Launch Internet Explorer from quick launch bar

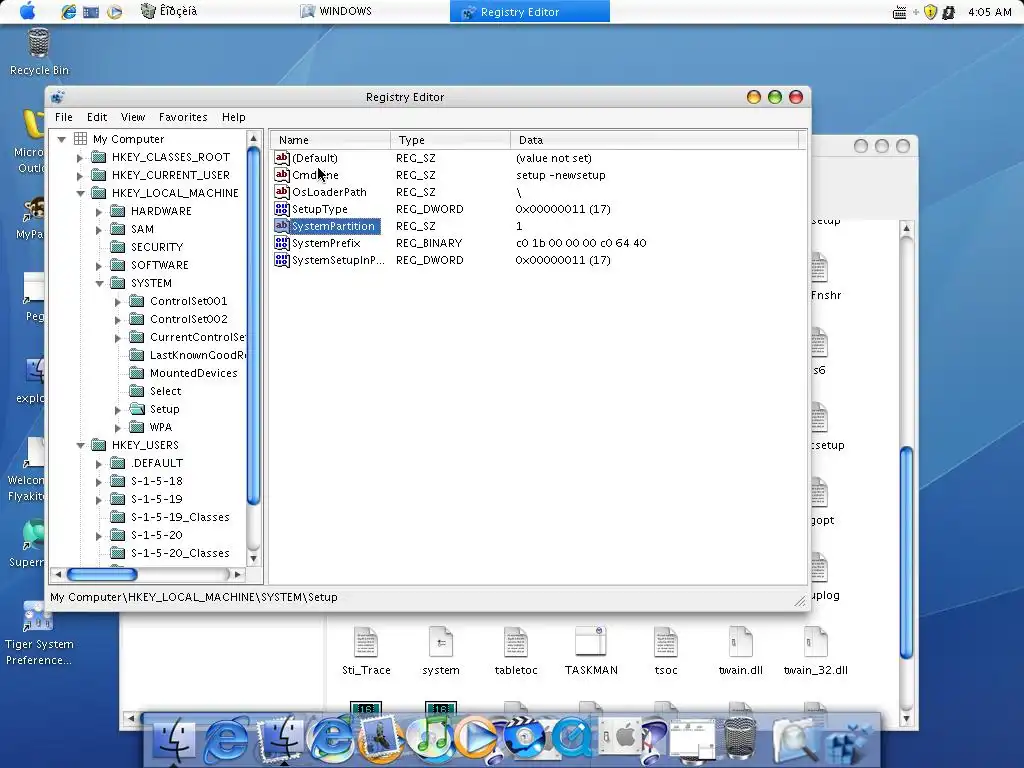tap(69, 11)
